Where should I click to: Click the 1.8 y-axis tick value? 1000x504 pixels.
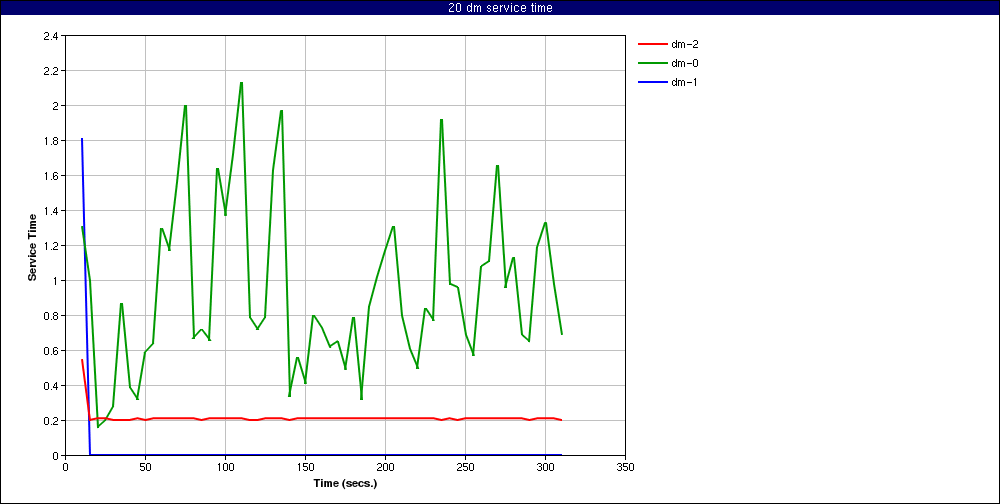click(51, 141)
